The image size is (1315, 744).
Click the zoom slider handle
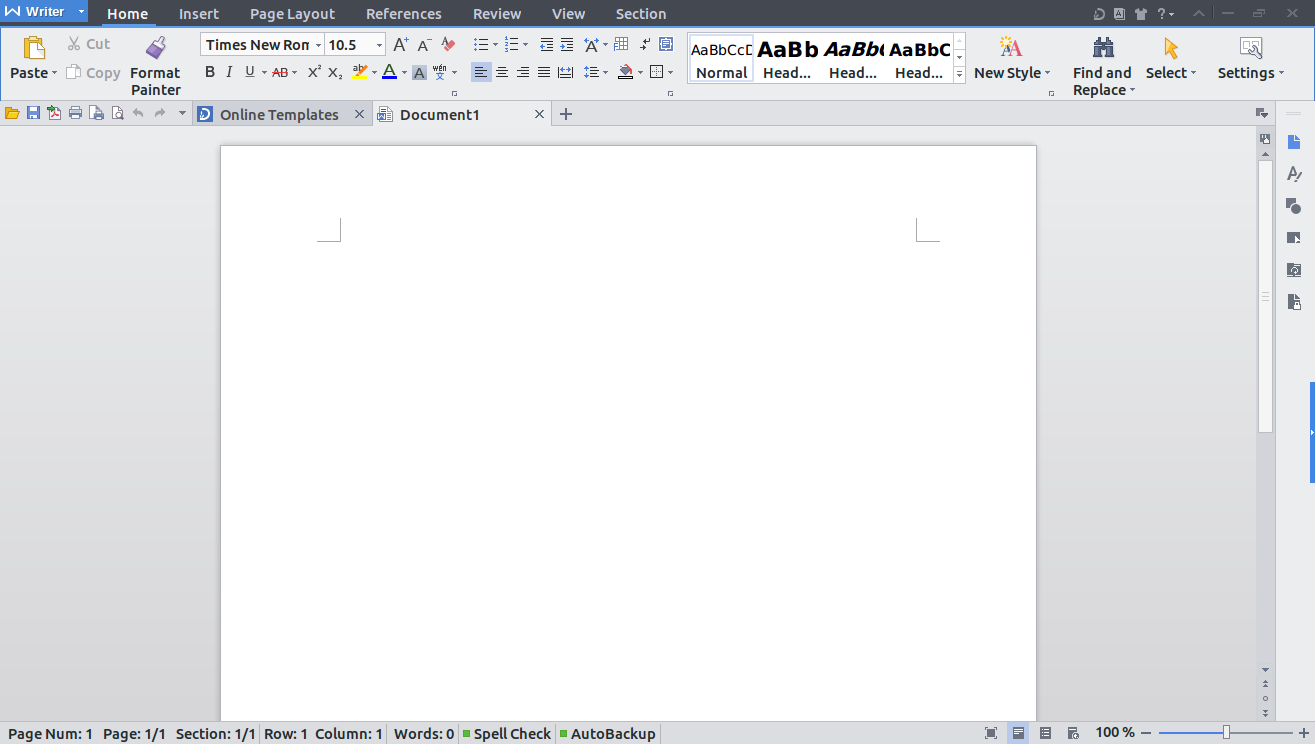[1226, 733]
